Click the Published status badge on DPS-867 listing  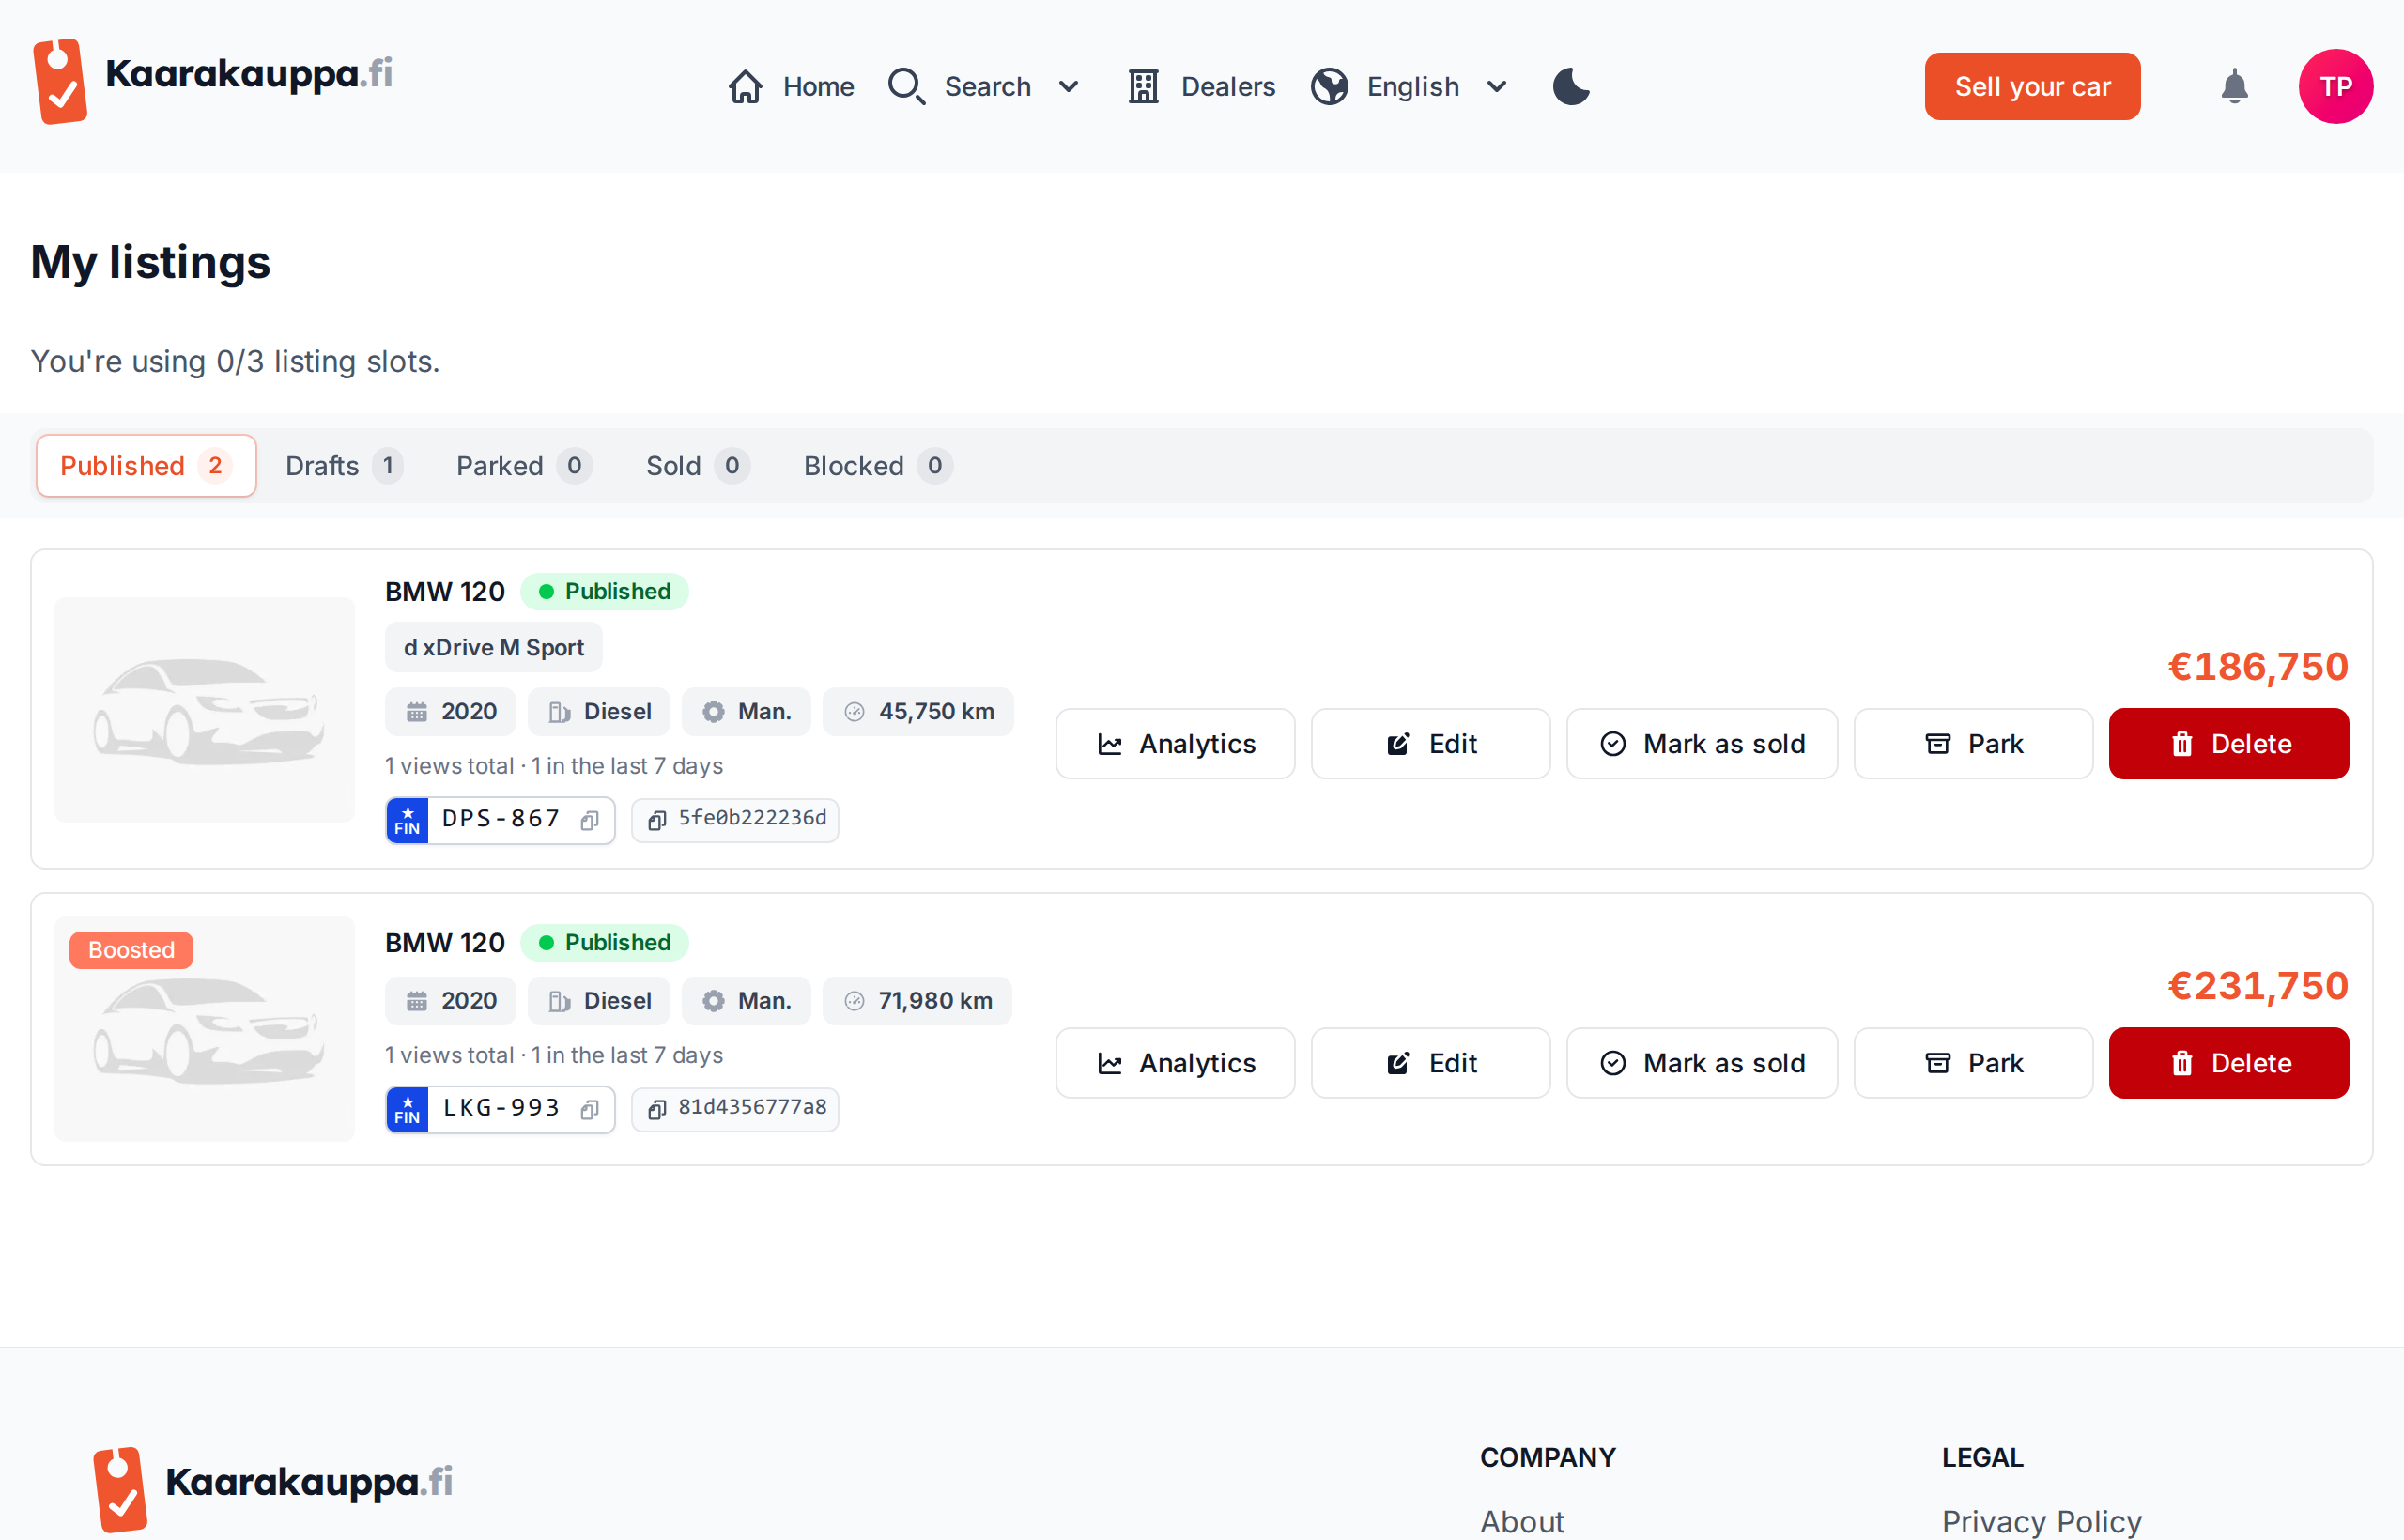[x=604, y=592]
